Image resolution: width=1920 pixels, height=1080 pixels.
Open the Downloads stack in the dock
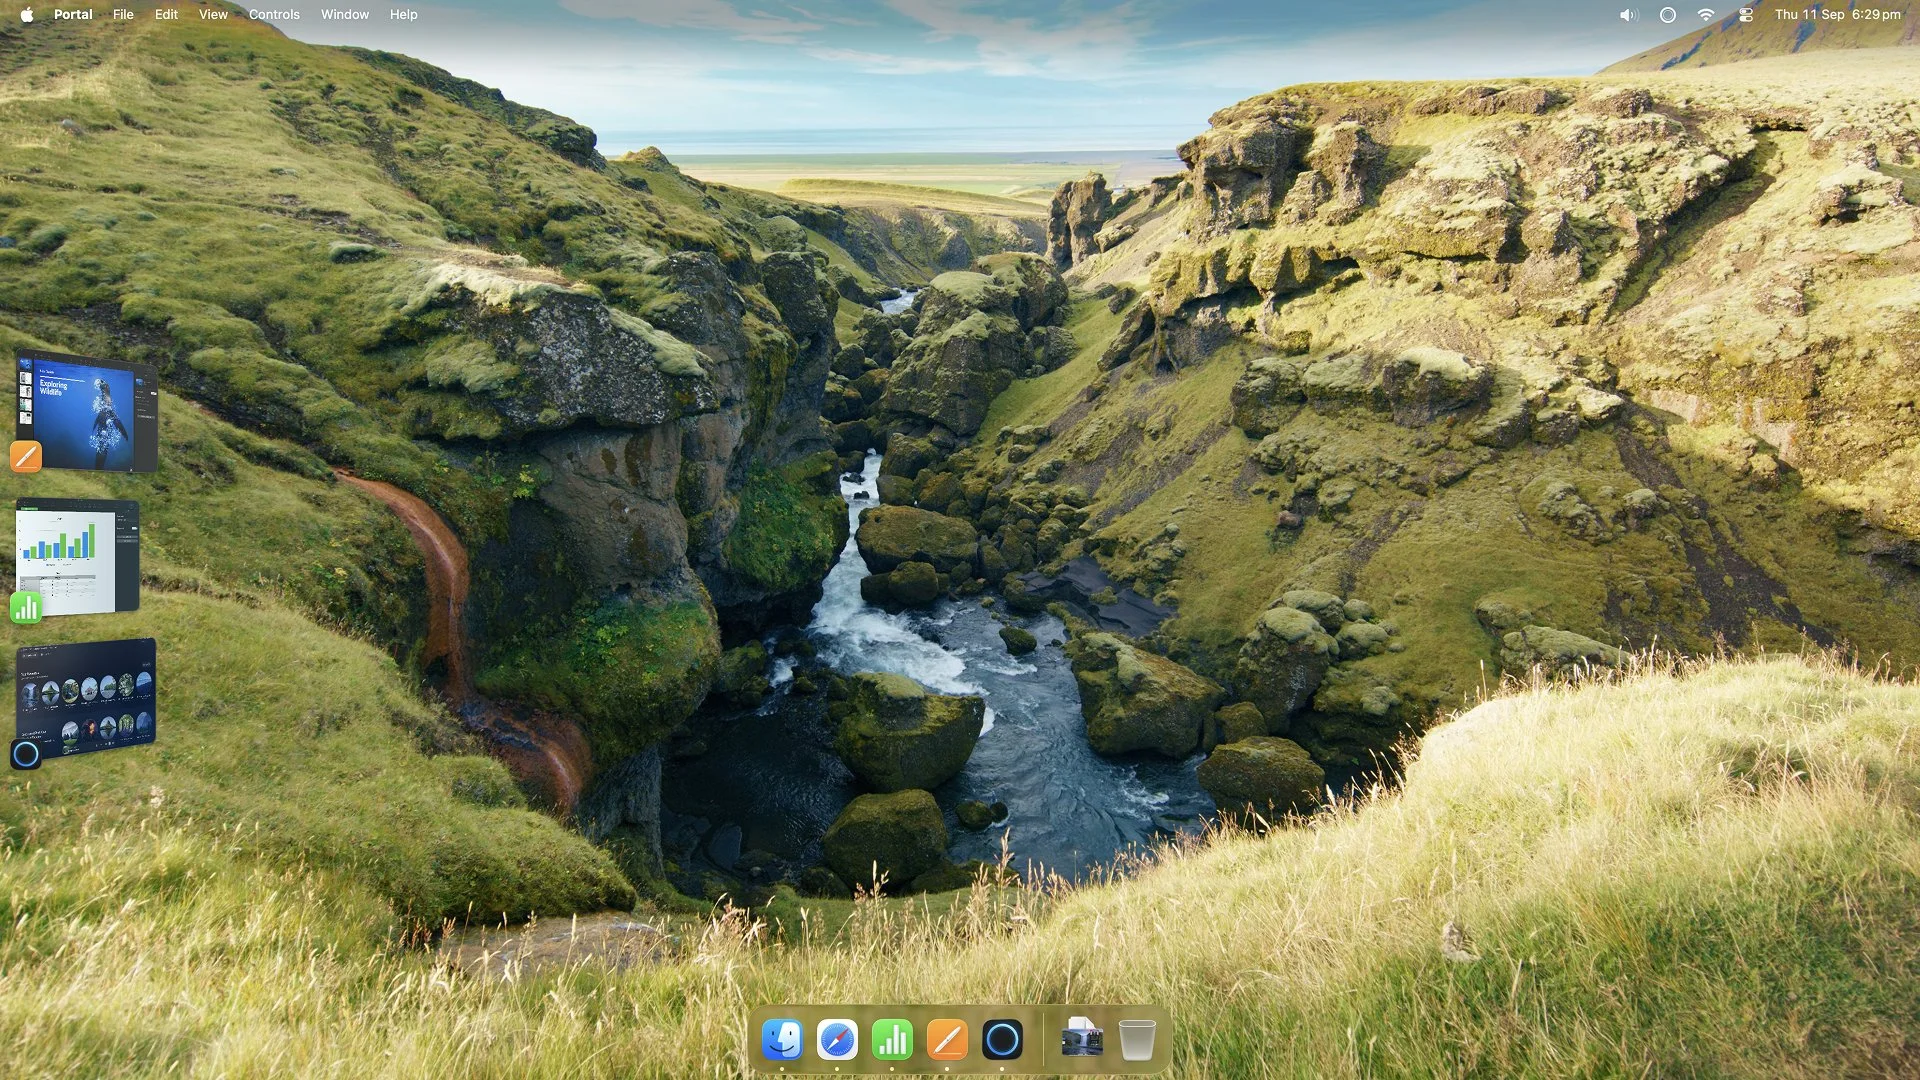(1082, 1040)
